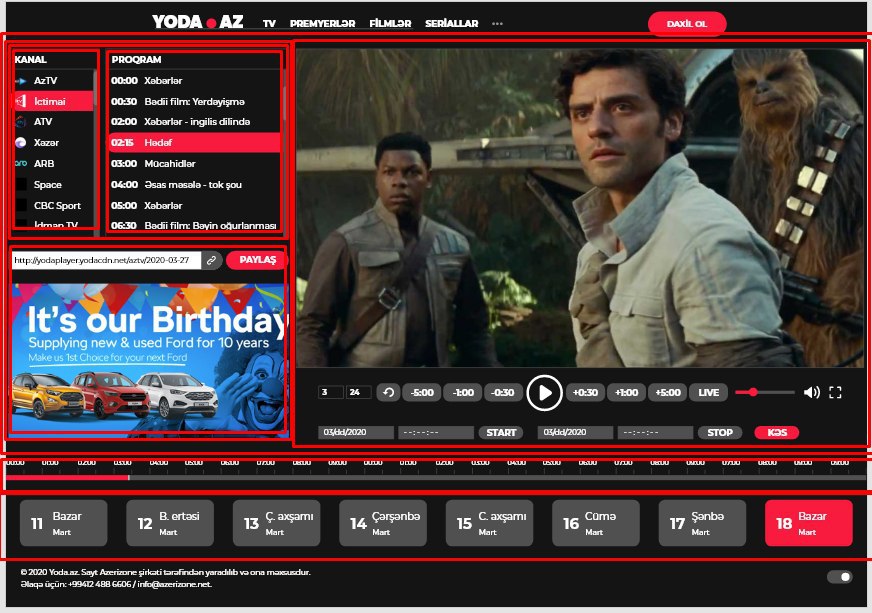Open Xəbərlər - ingilis dilində program

pyautogui.click(x=194, y=122)
